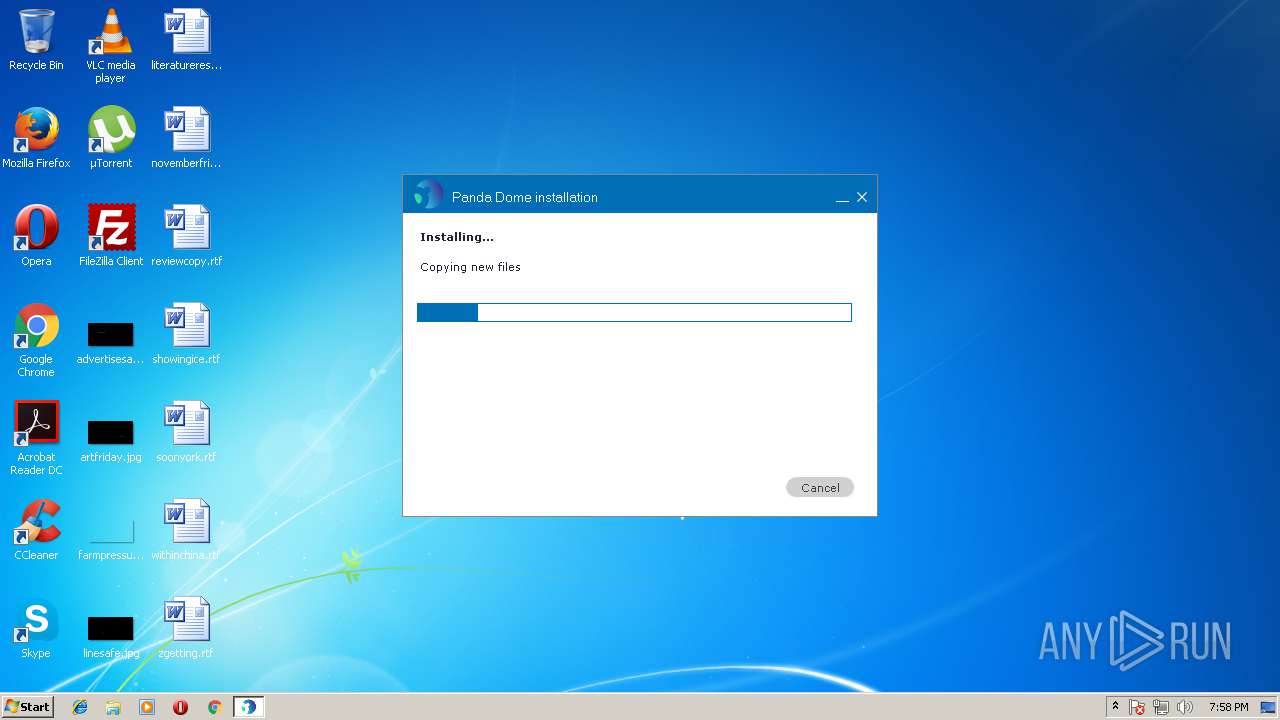Viewport: 1280px width, 720px height.
Task: Show hidden system tray icons
Action: point(1115,707)
